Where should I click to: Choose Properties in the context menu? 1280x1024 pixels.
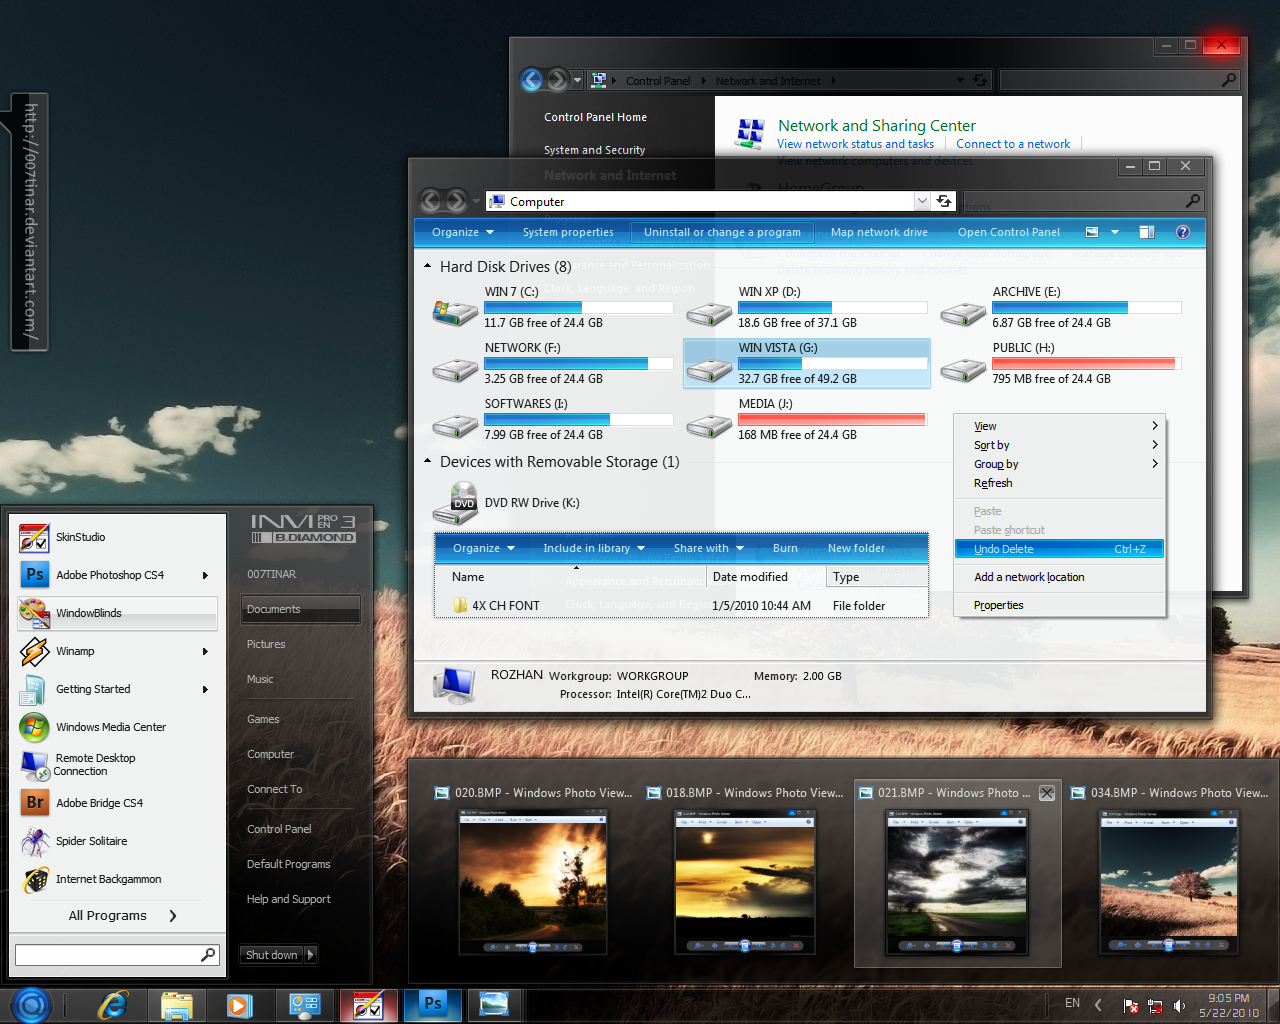(1061, 605)
